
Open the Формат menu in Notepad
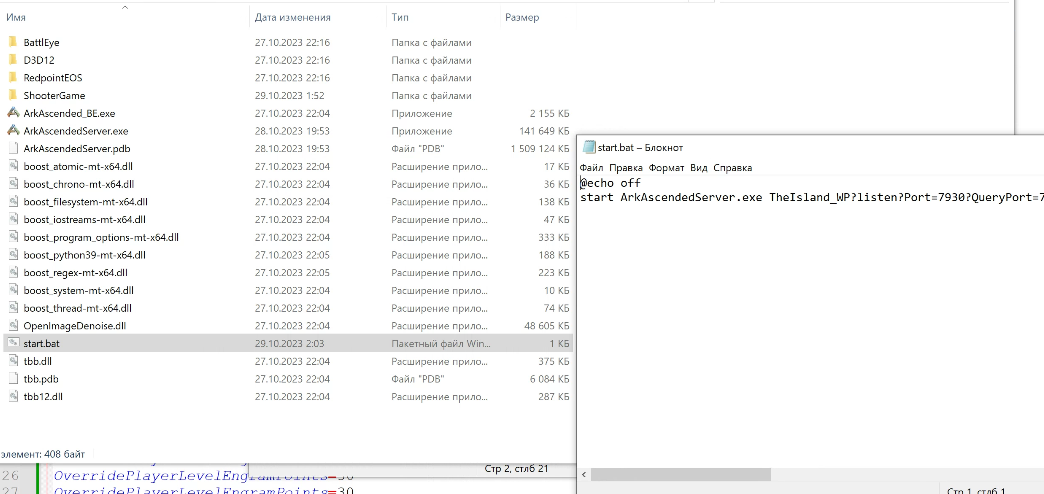(667, 168)
